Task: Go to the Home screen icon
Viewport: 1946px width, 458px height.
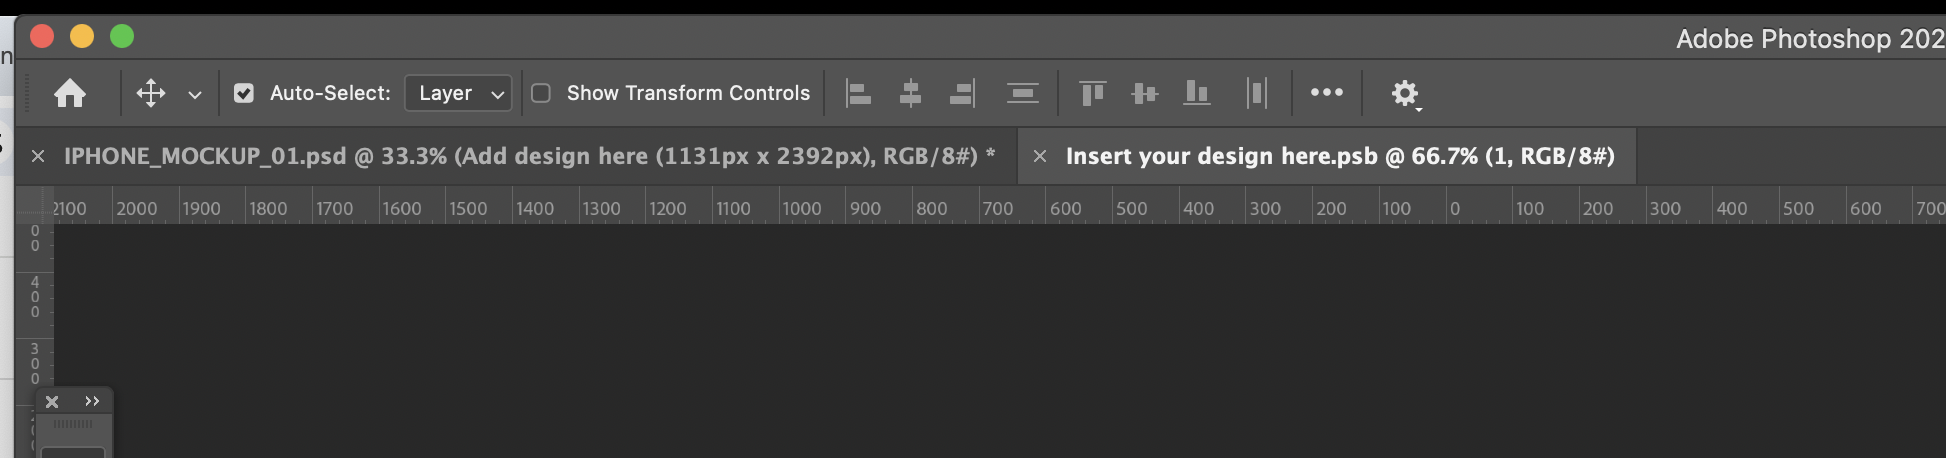Action: tap(70, 93)
